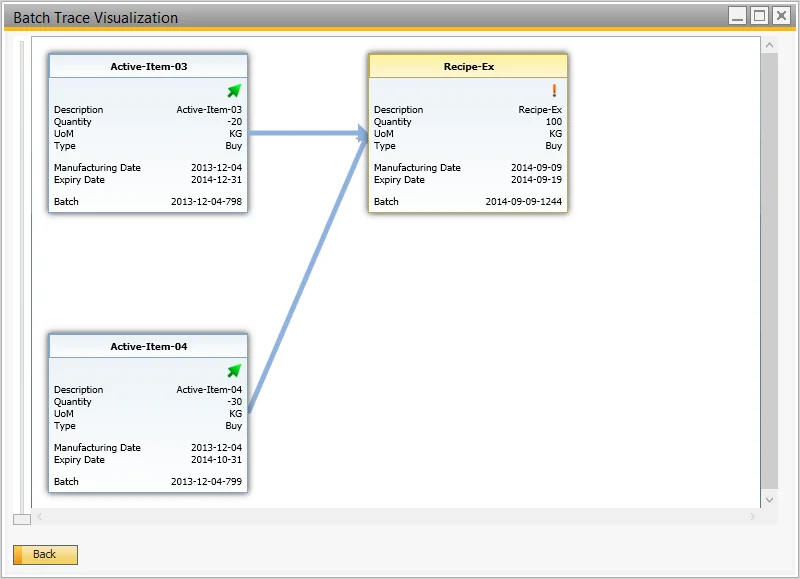800x579 pixels.
Task: Click the vertical scrollbar up arrow
Action: 769,45
